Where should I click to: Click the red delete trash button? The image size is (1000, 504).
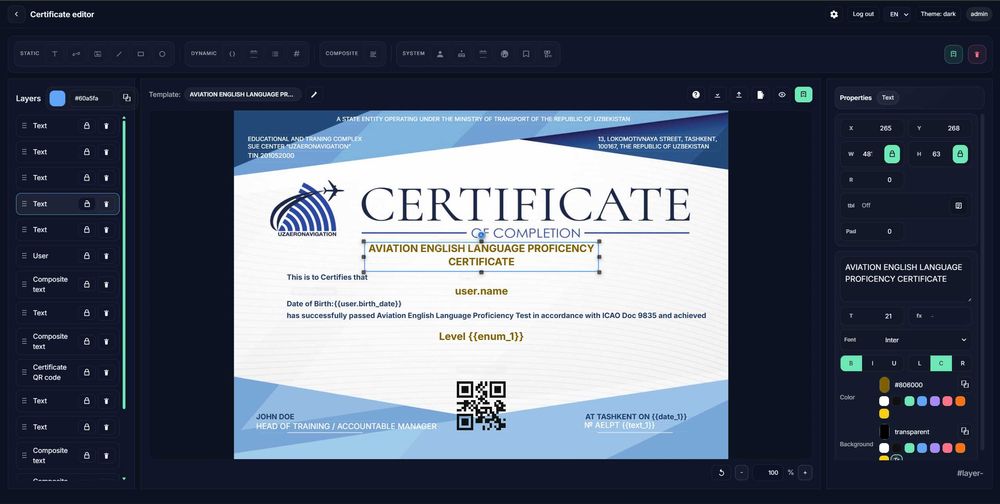tap(977, 54)
